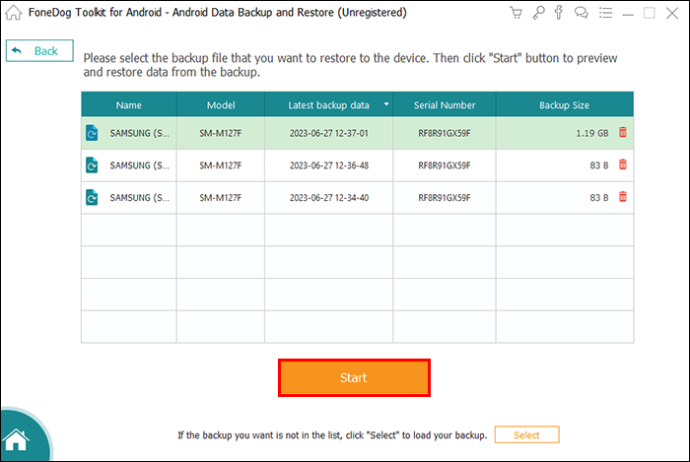Click backup file icon of 12-36-48 row
The width and height of the screenshot is (690, 462).
(92, 165)
